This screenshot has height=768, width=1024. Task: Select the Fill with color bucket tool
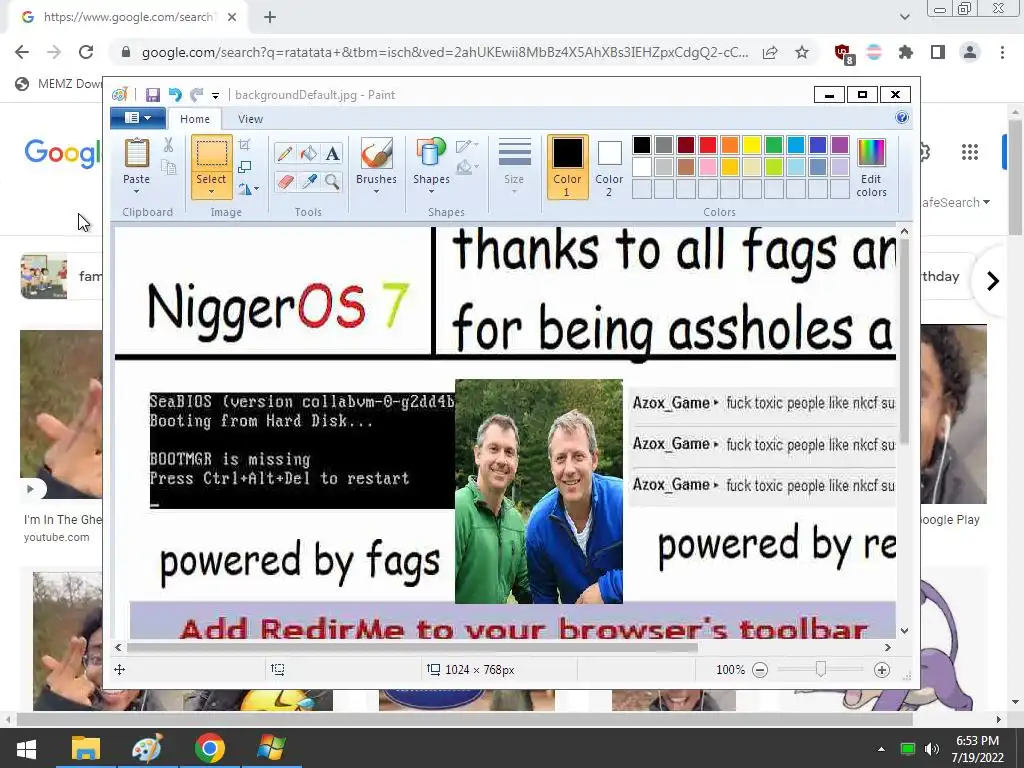308,154
